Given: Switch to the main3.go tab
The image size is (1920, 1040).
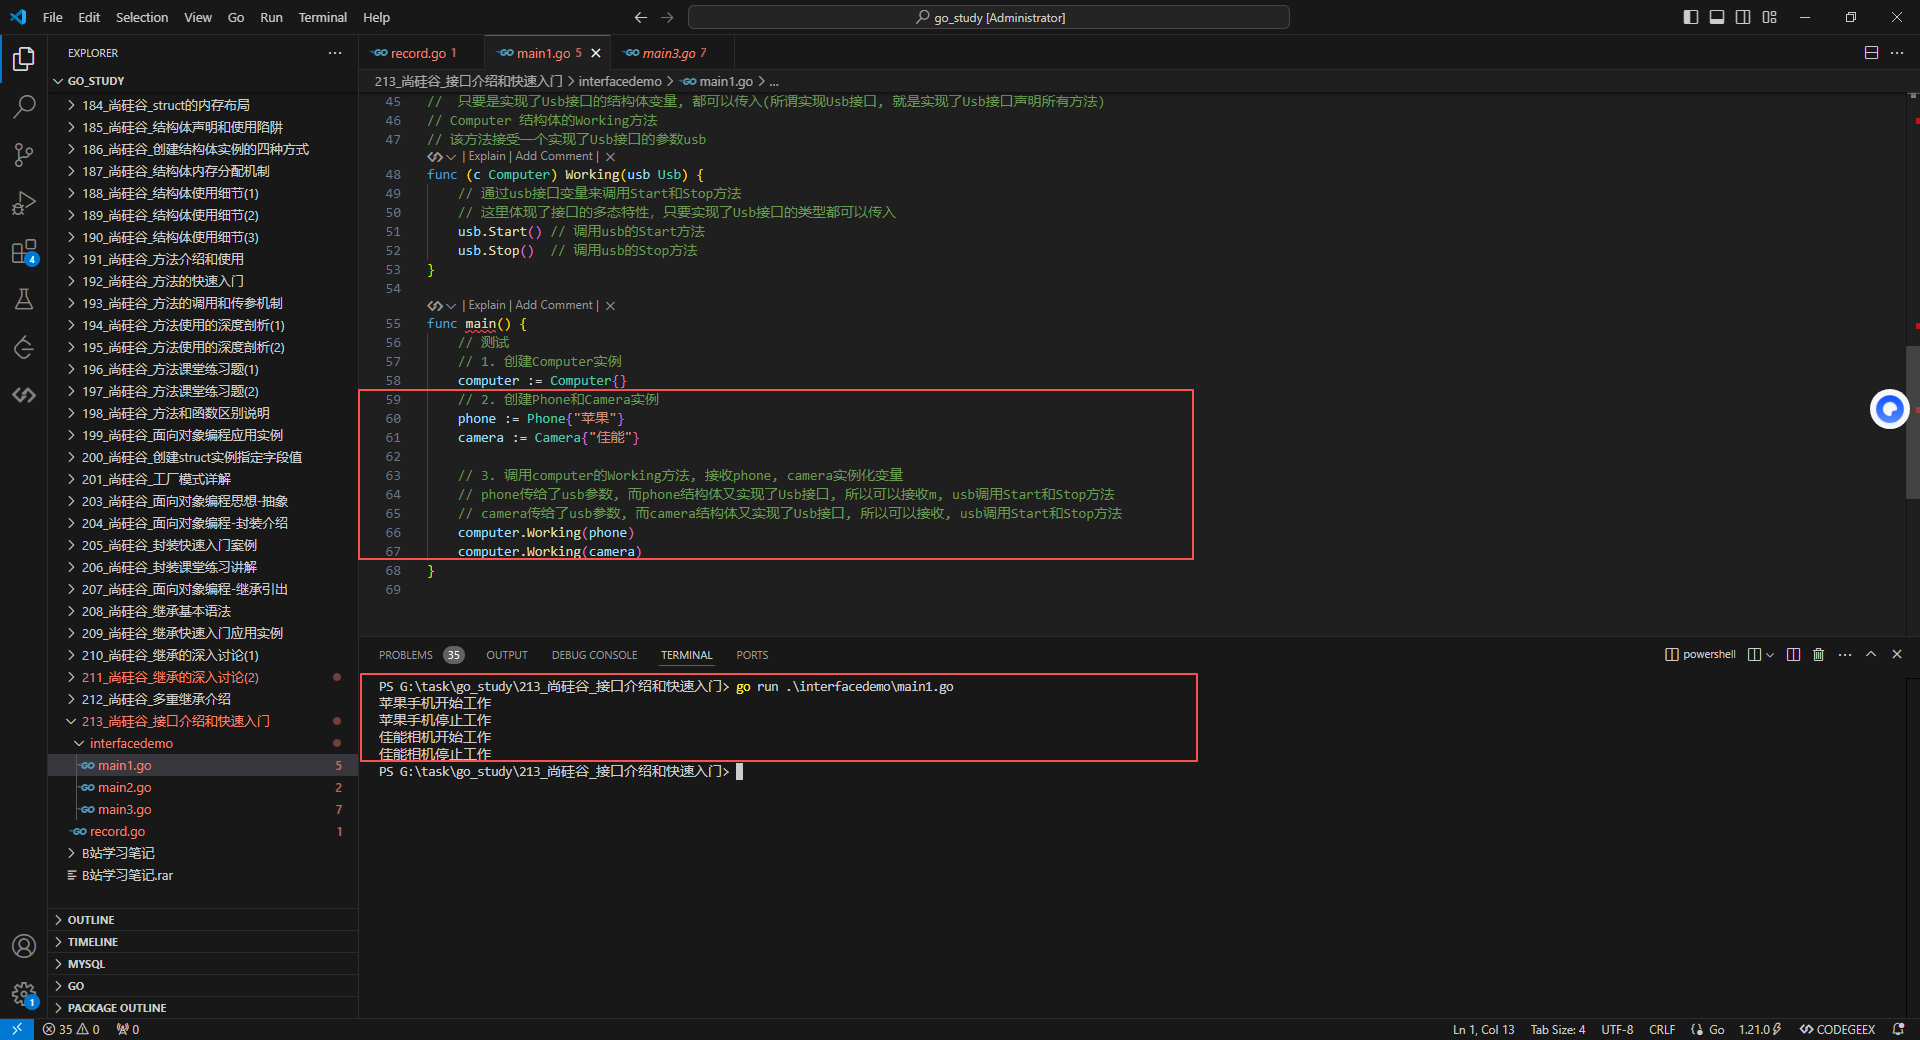Looking at the screenshot, I should pyautogui.click(x=673, y=53).
